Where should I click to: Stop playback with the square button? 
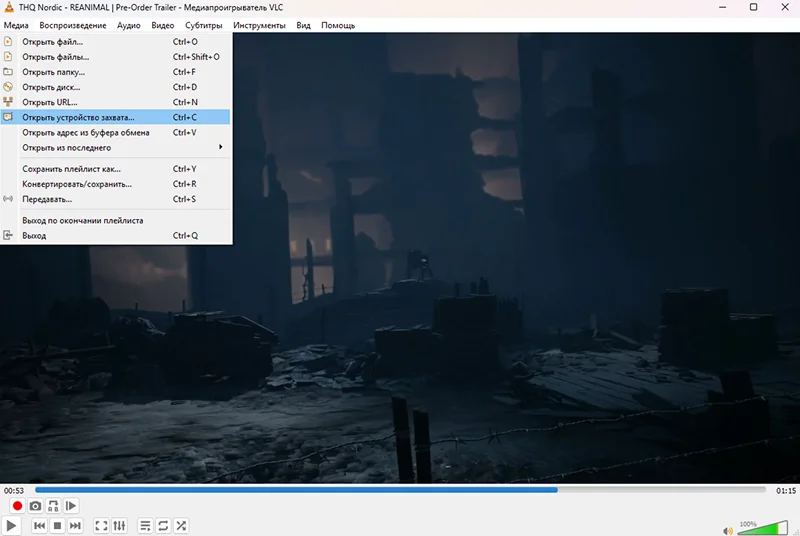coord(57,525)
